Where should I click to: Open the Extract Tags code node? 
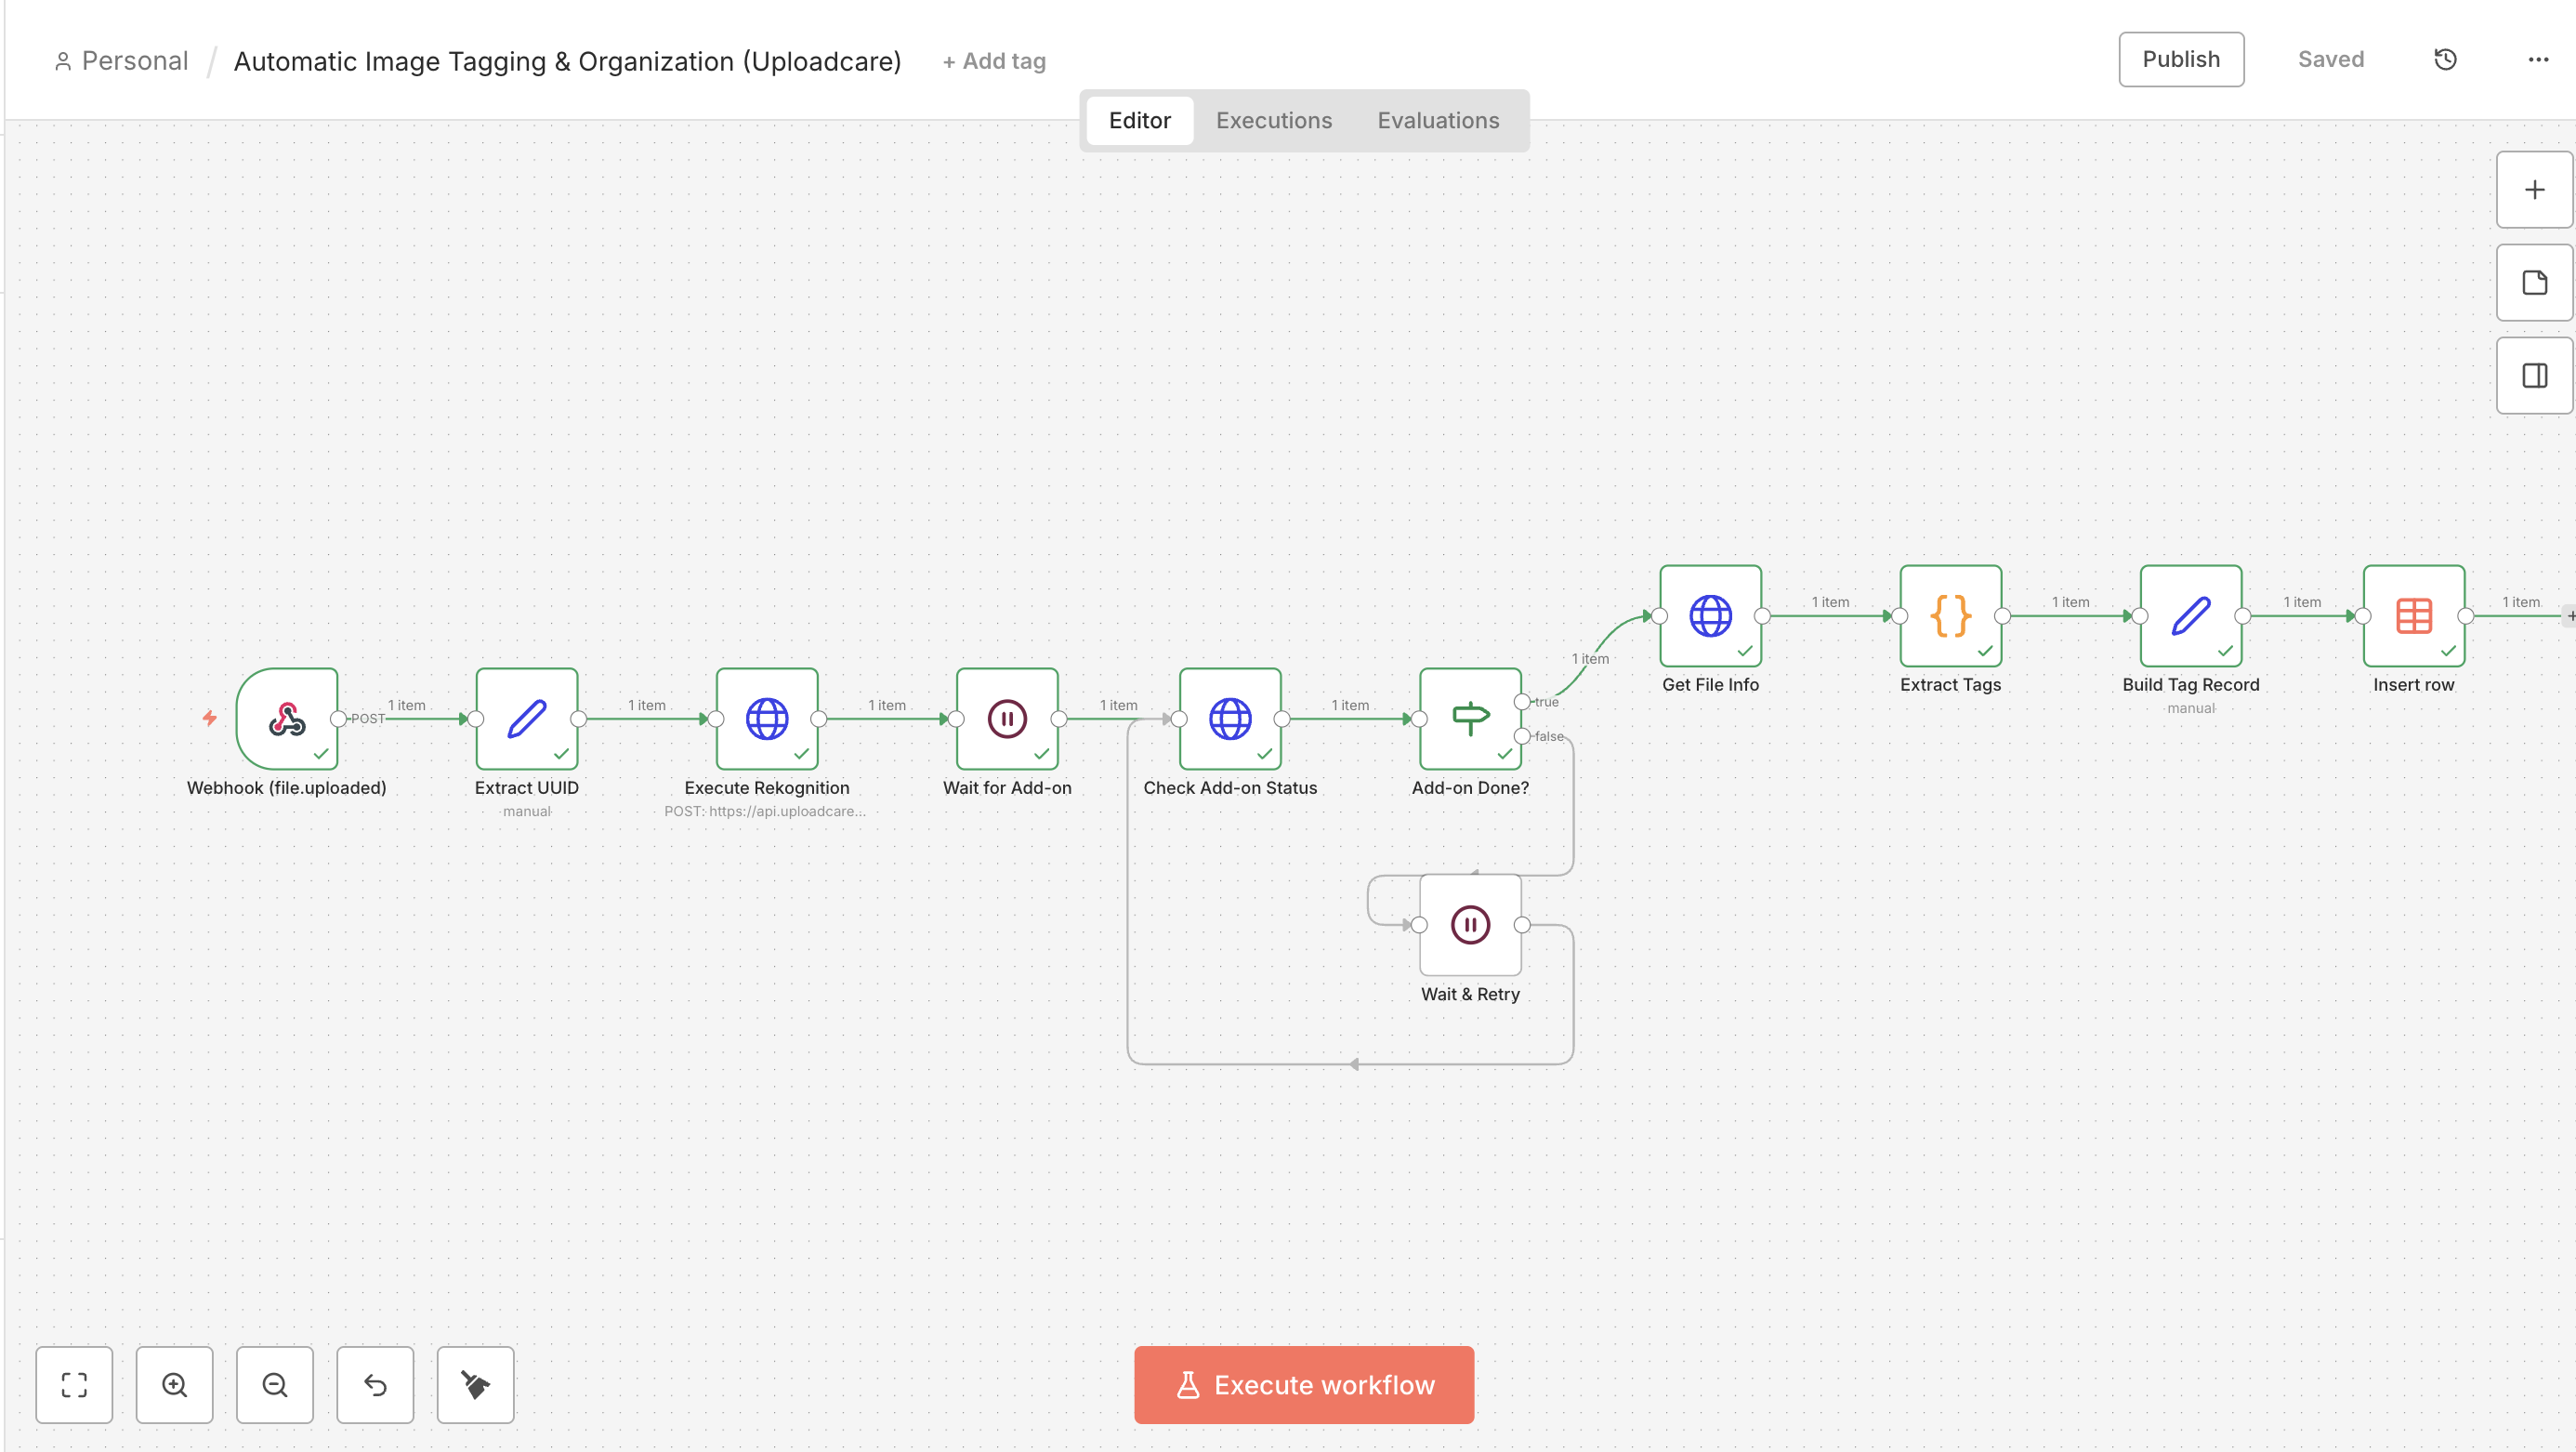click(1950, 616)
